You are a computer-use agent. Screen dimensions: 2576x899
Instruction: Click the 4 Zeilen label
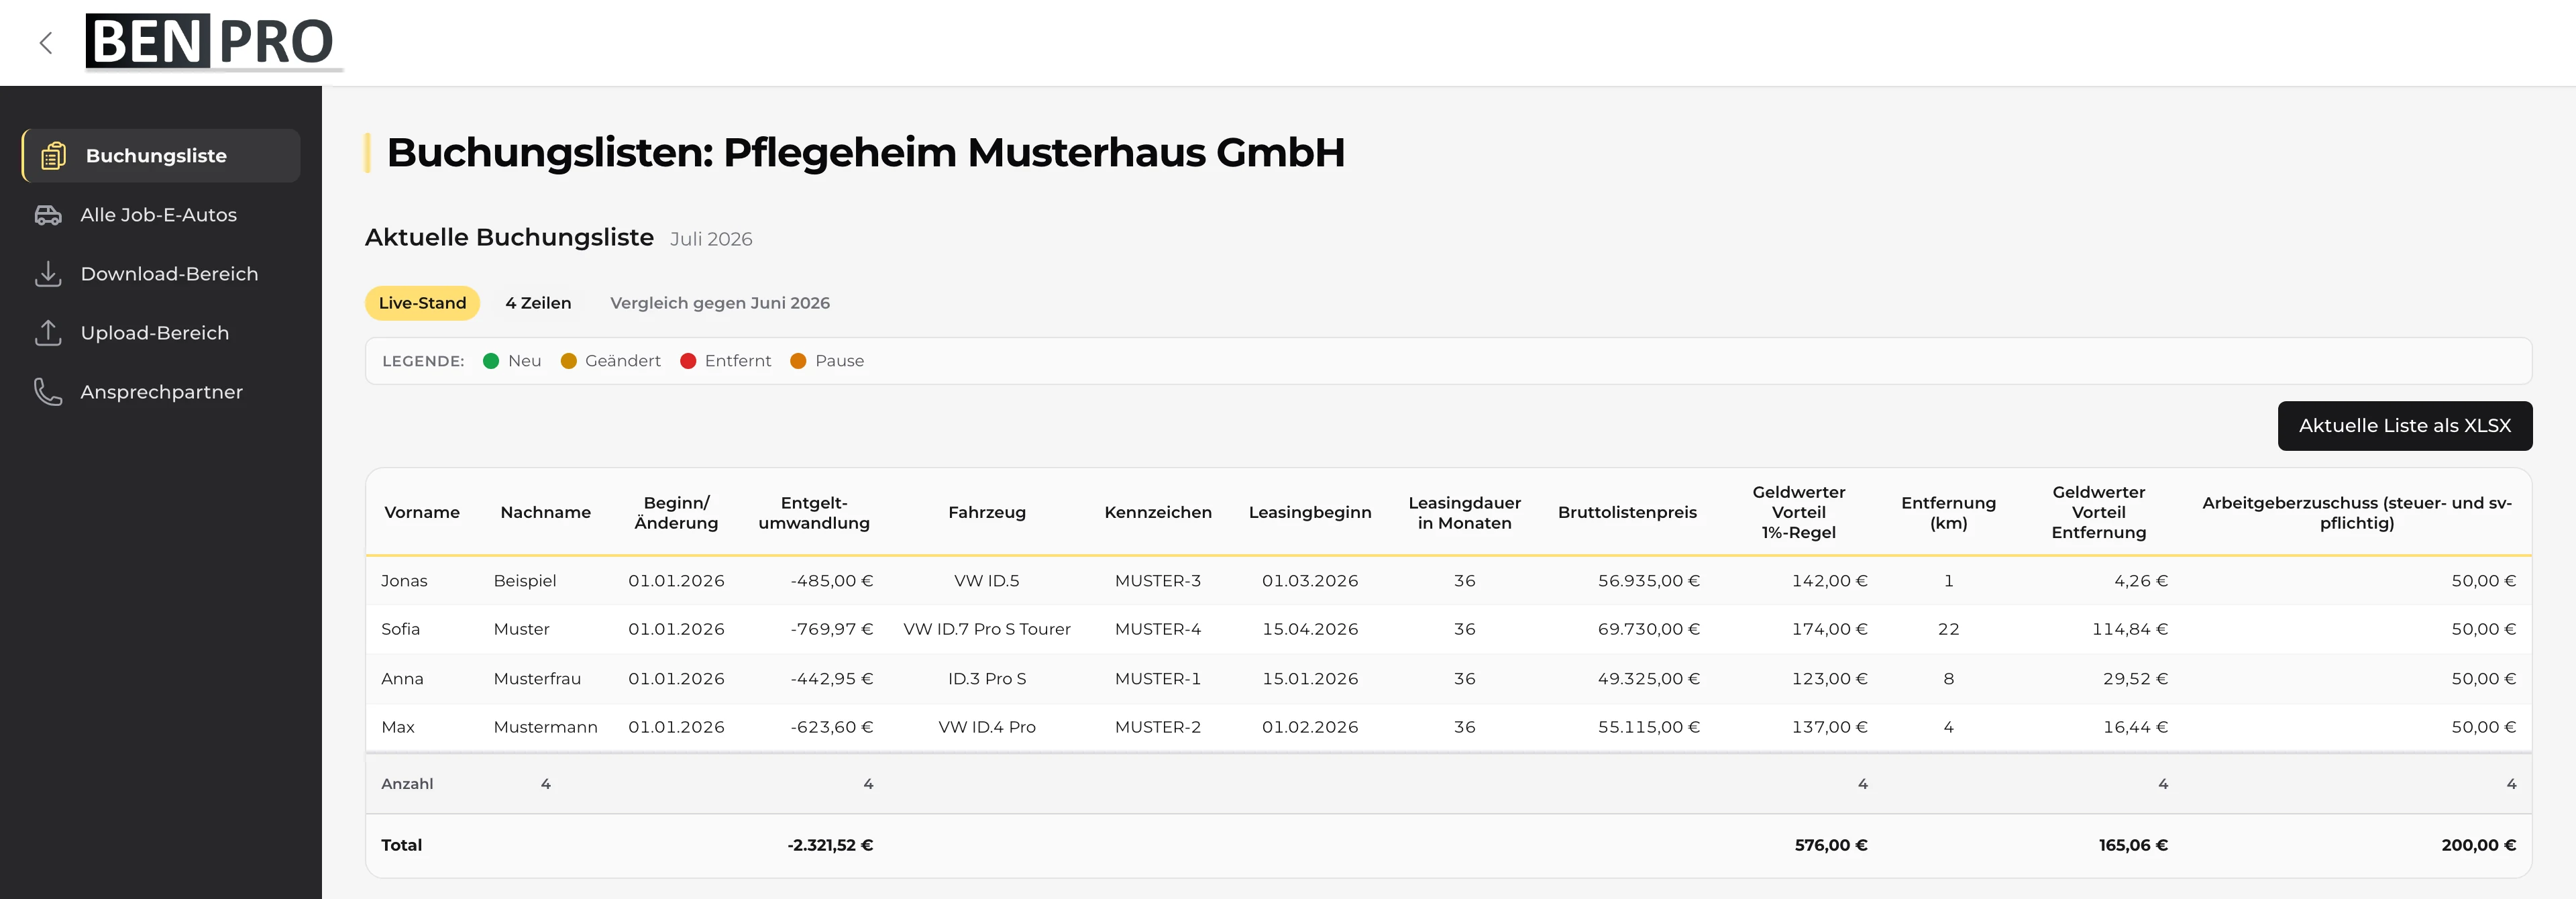coord(538,303)
